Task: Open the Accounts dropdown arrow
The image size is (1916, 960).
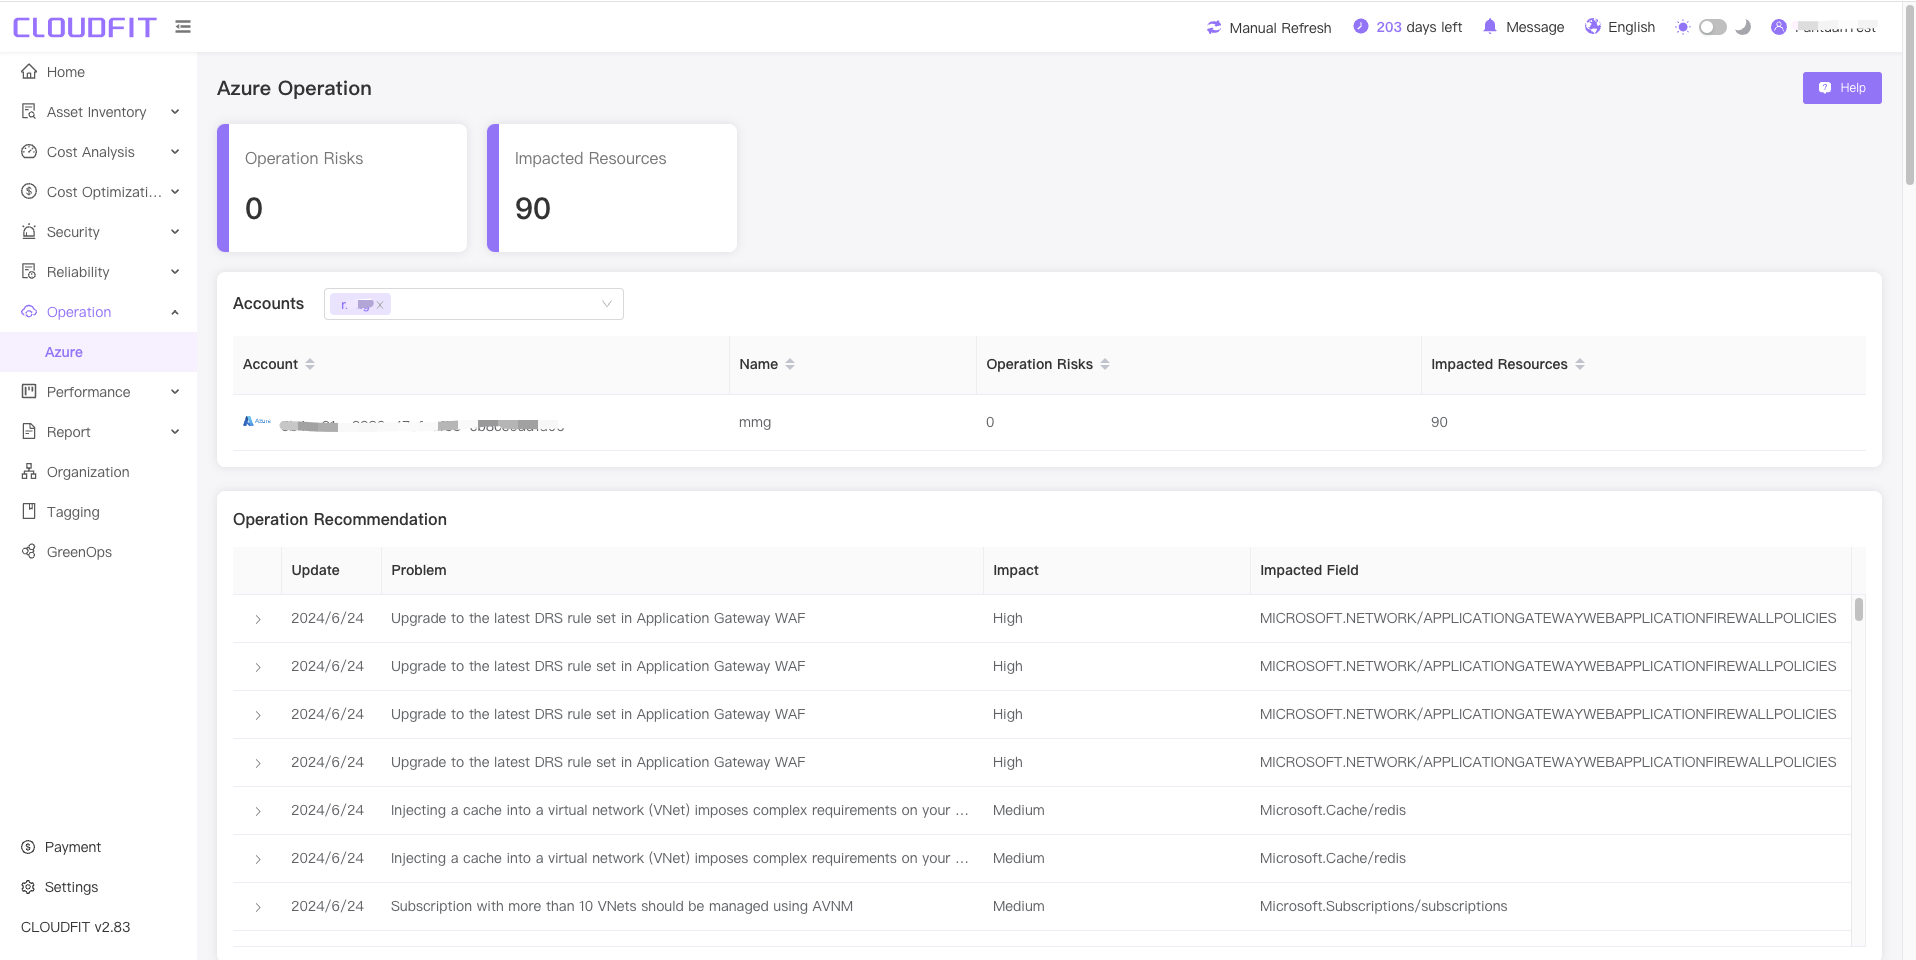Action: (606, 304)
